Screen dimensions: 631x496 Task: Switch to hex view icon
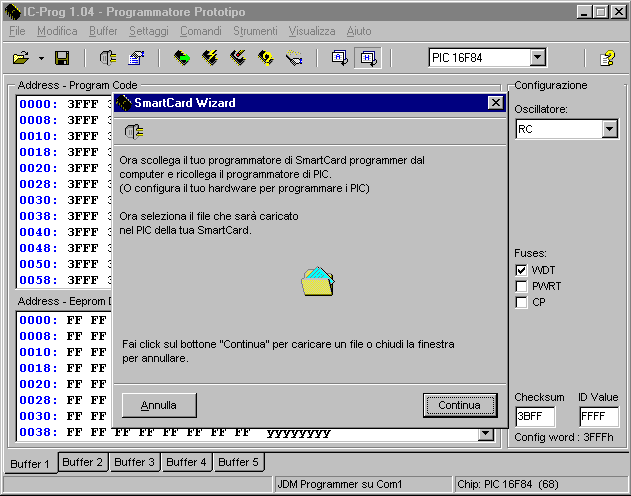coord(368,58)
